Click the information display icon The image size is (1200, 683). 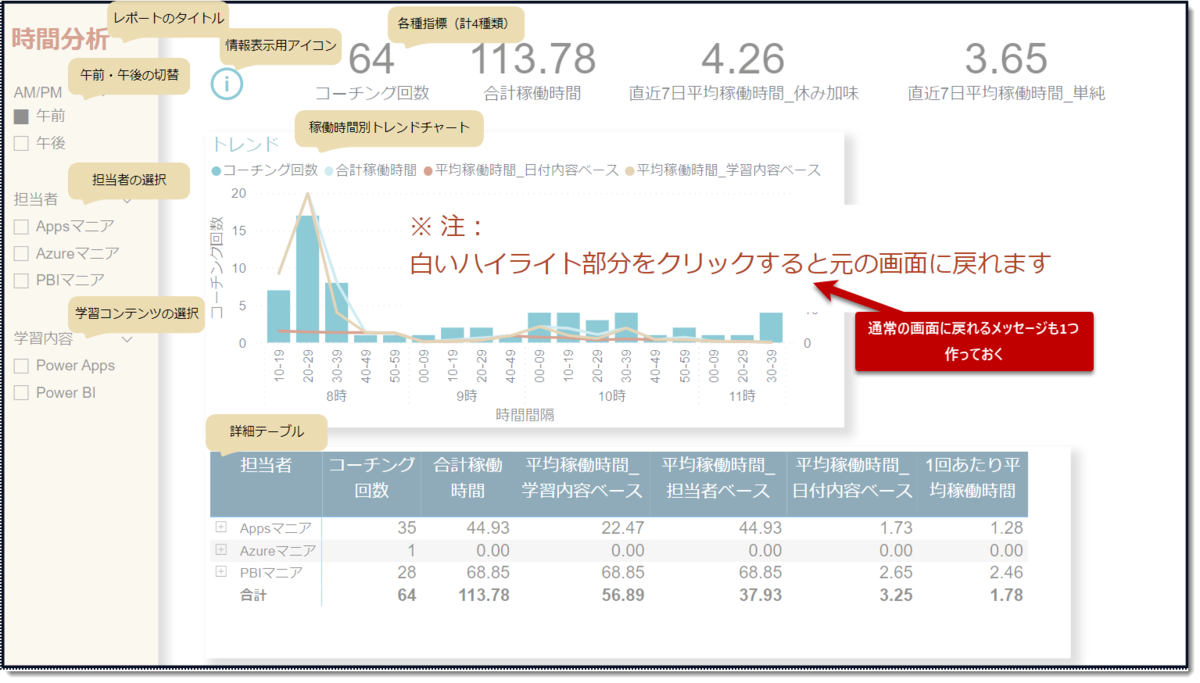point(228,84)
